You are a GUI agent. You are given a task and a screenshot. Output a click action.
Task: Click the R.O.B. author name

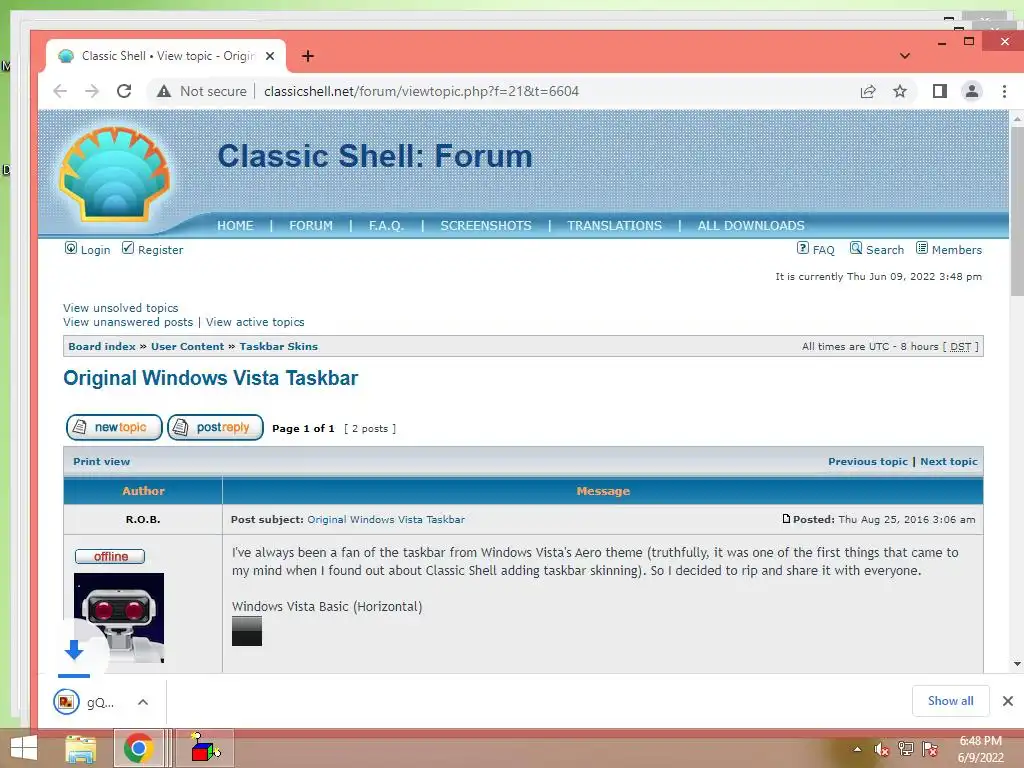[143, 519]
